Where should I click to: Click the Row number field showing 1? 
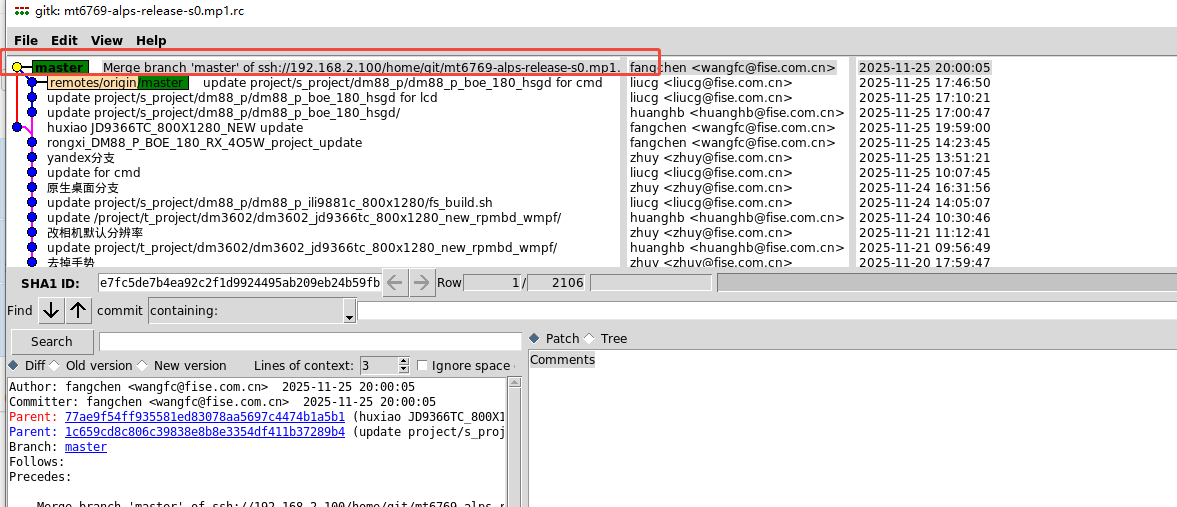494,282
